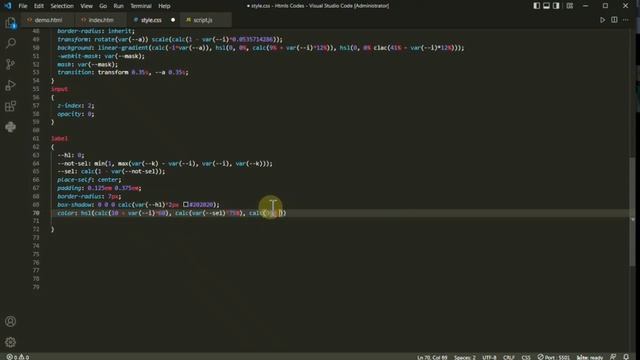Screen dimensions: 640x360
Task: Click the #202020 color swatch on line 69
Action: point(185,204)
